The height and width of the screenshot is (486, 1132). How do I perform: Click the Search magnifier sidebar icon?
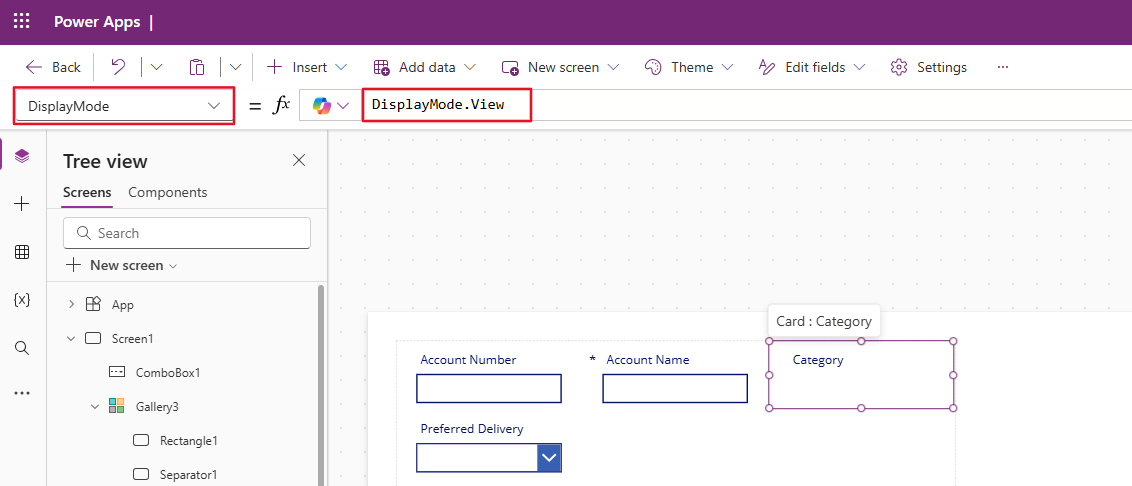(x=22, y=348)
